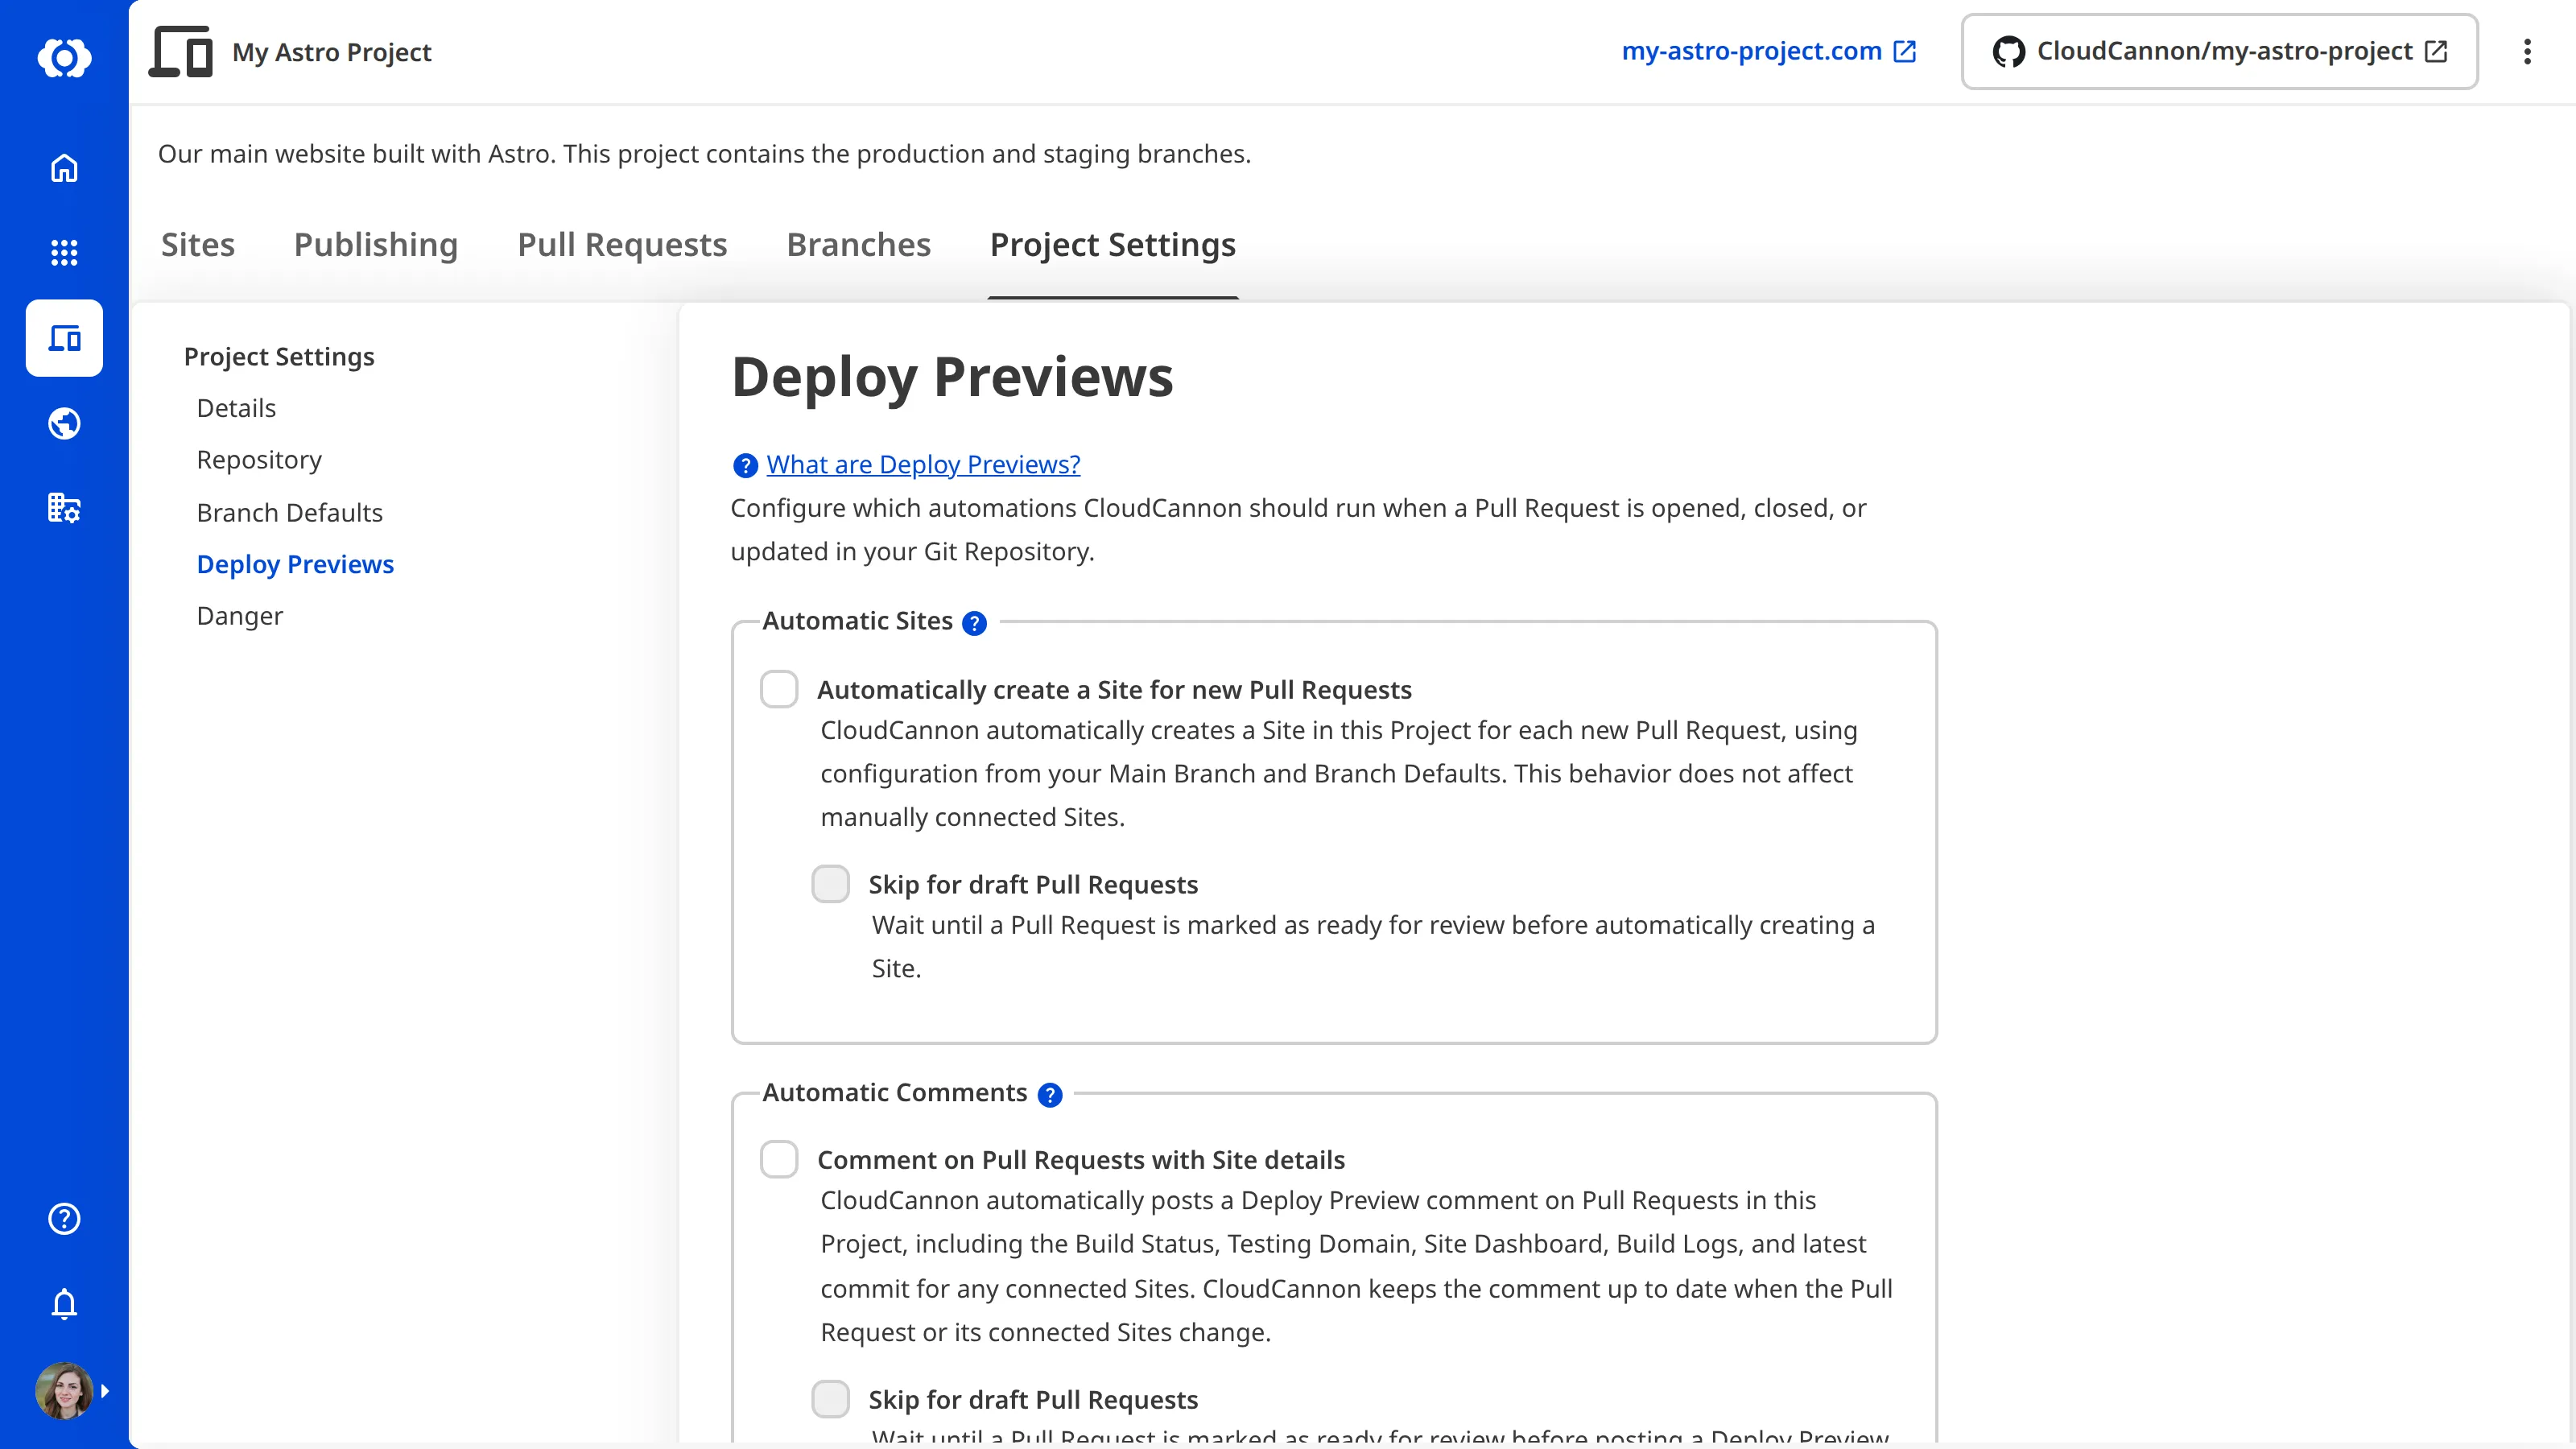Open CloudCannon/my-astro-project repository button

pyautogui.click(x=2219, y=52)
